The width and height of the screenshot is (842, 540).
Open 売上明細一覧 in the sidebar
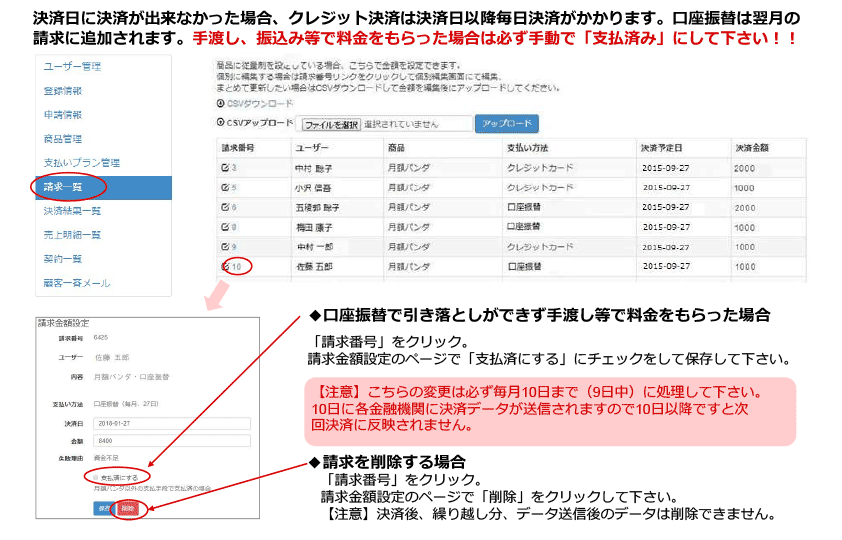click(x=72, y=235)
